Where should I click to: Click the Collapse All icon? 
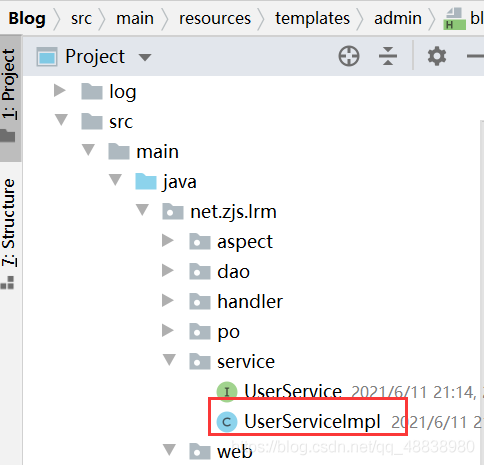tap(388, 56)
